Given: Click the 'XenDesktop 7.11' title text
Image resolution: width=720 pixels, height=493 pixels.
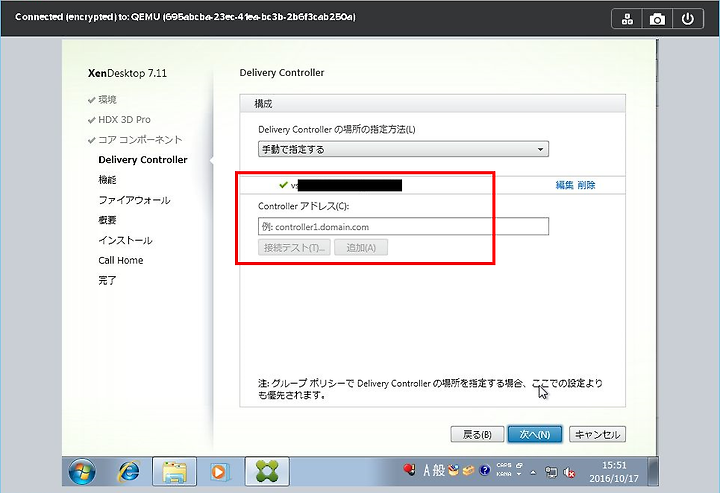Looking at the screenshot, I should coord(127,73).
